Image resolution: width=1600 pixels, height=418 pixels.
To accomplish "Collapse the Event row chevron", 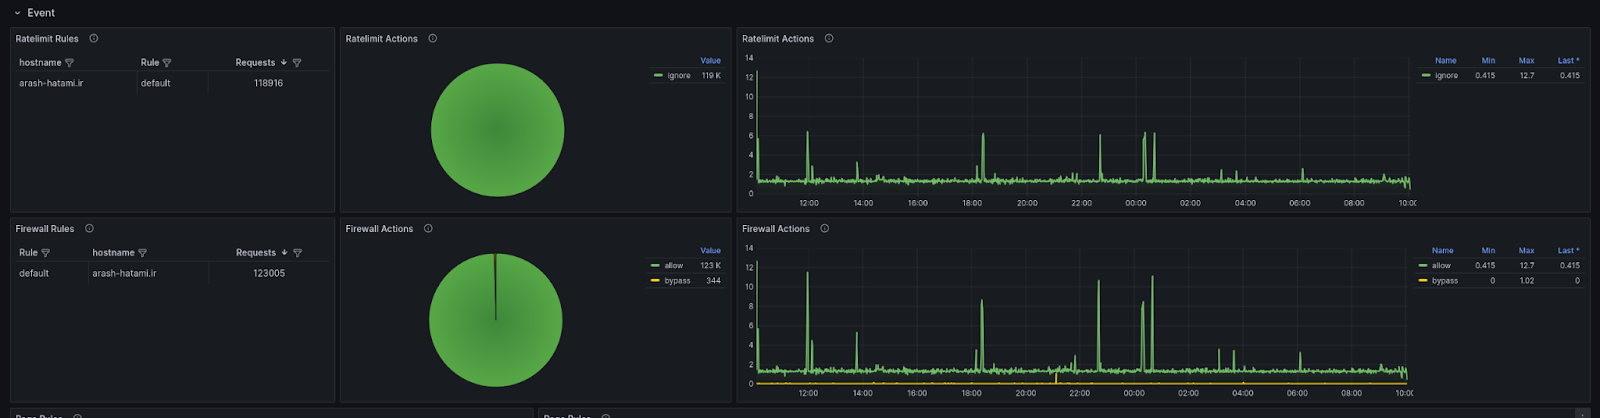I will [17, 13].
